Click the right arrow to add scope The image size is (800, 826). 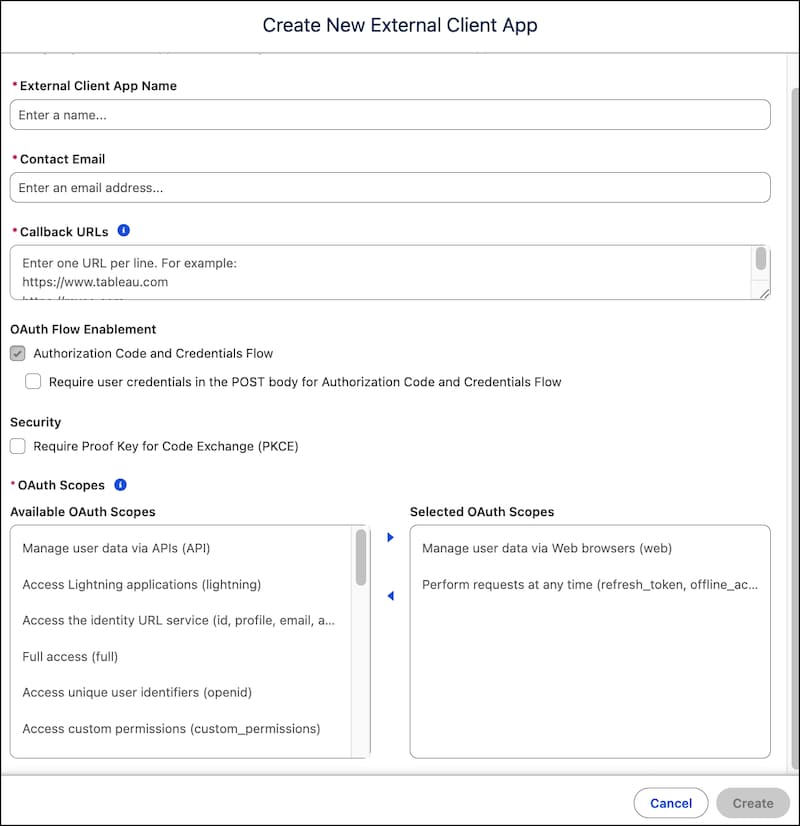390,537
